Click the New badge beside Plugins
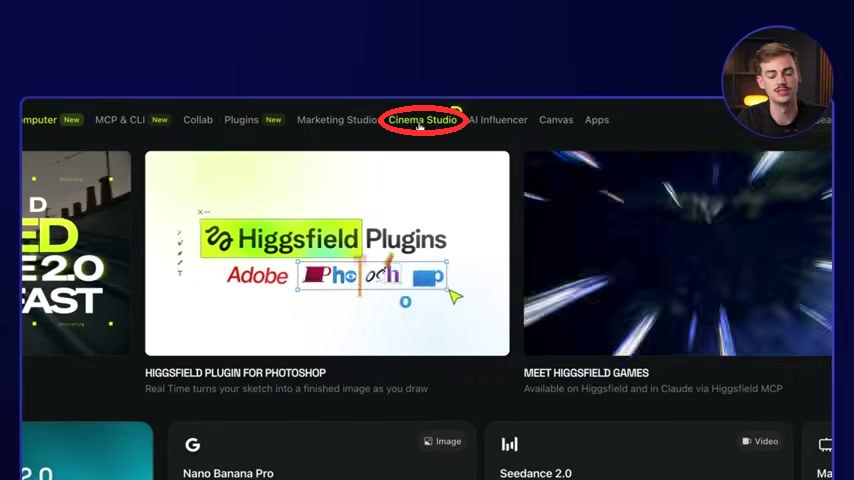This screenshot has width=854, height=480. coord(273,120)
